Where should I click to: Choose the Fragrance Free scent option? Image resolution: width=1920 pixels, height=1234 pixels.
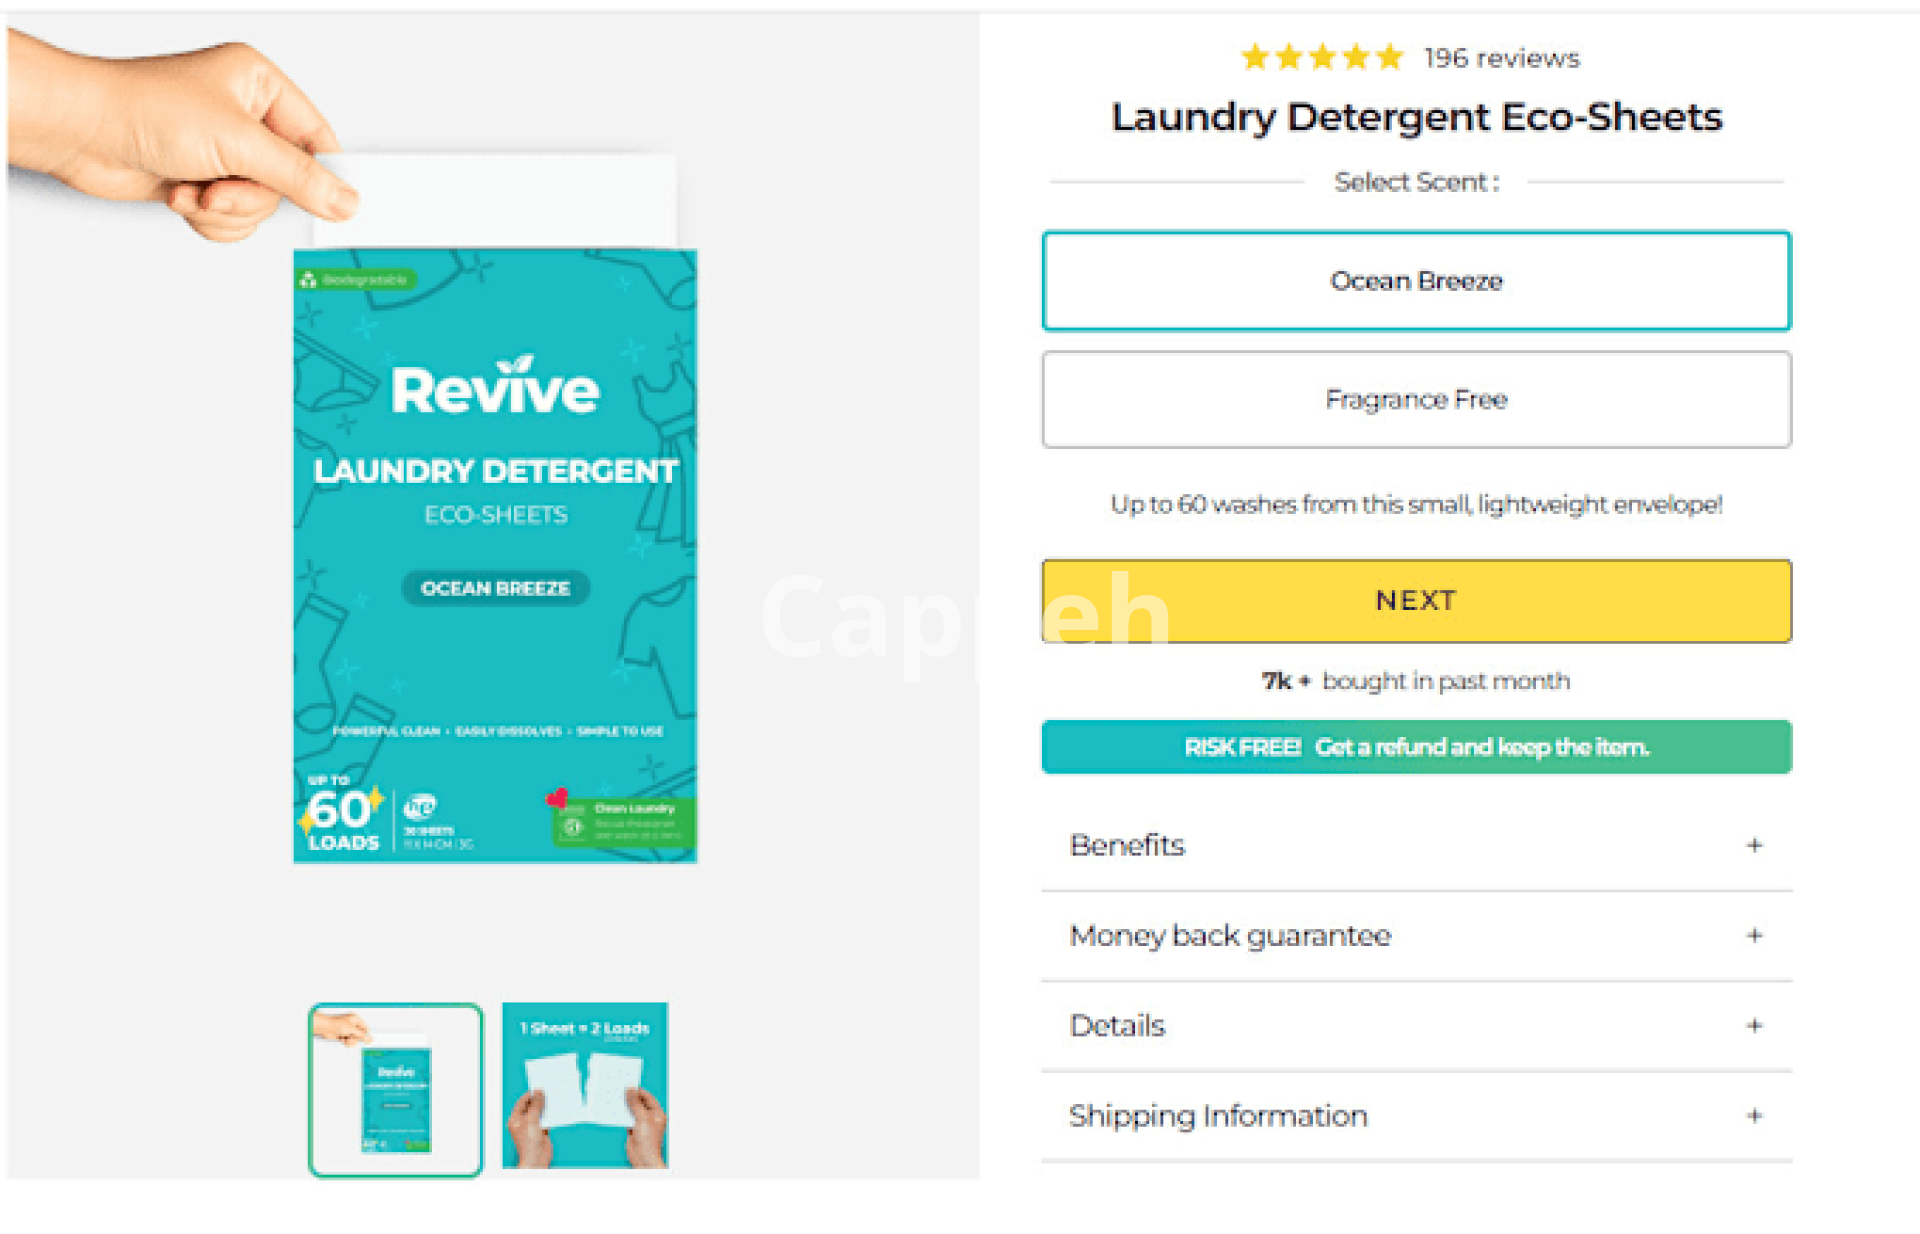point(1416,399)
